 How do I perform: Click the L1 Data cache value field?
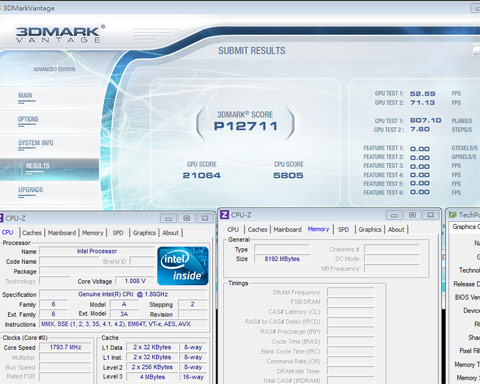152,347
